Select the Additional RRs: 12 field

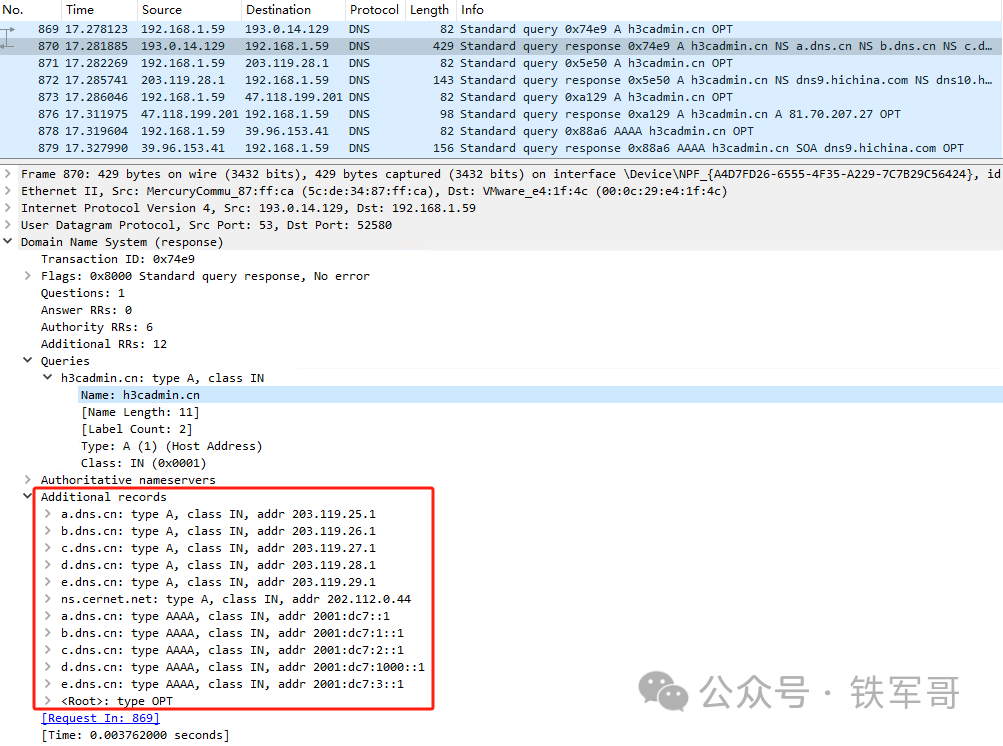click(x=104, y=344)
